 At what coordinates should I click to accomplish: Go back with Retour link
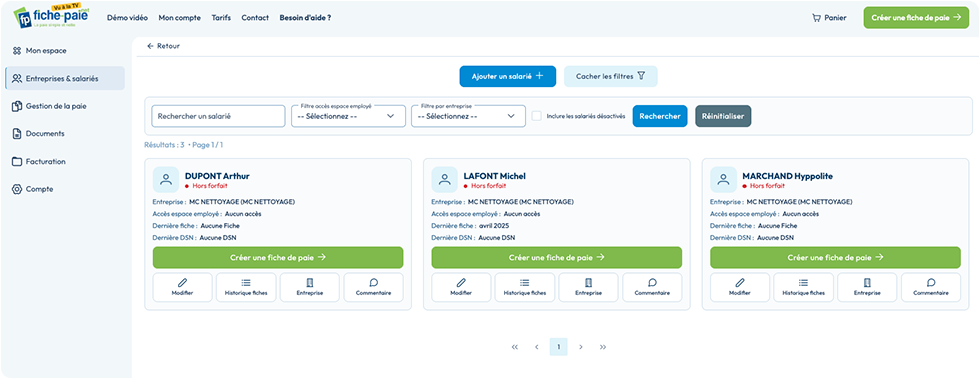pos(163,46)
